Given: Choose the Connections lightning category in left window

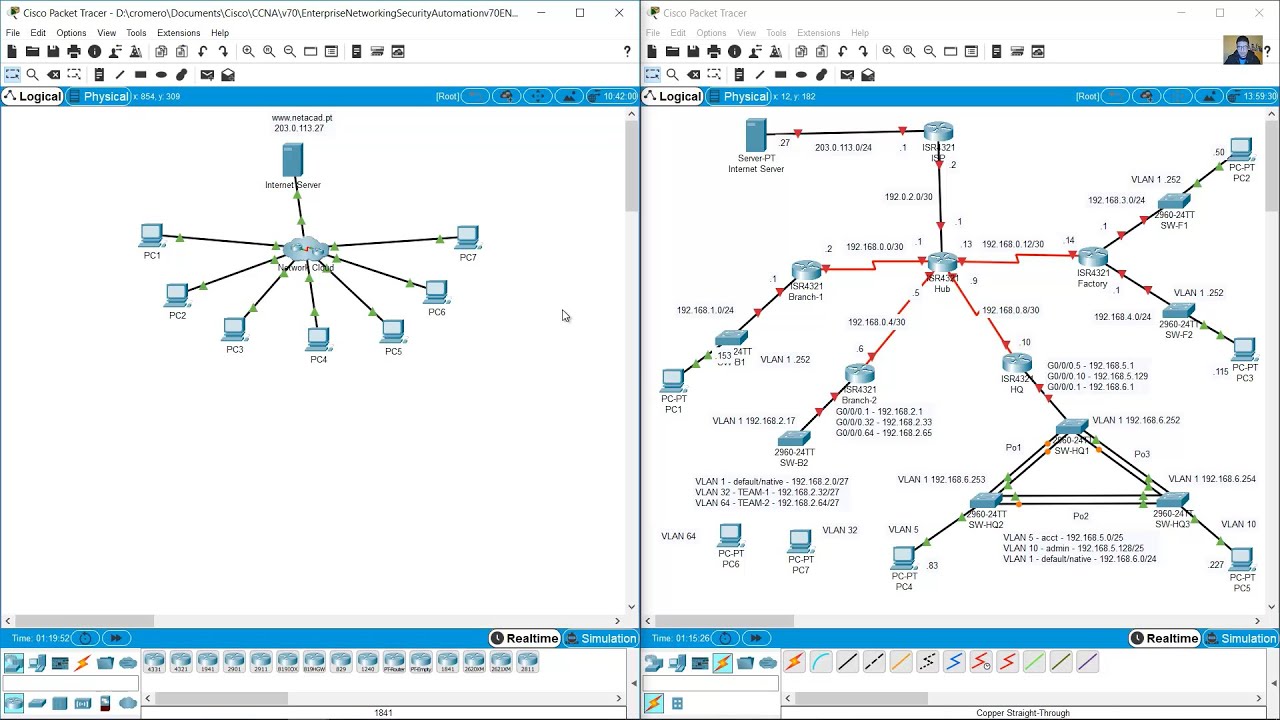Looking at the screenshot, I should pyautogui.click(x=83, y=662).
